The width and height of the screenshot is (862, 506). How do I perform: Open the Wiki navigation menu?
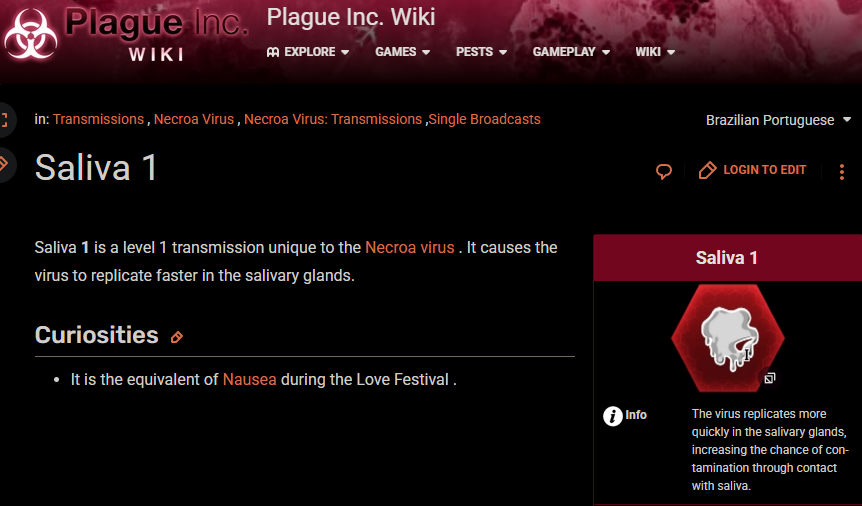point(655,52)
